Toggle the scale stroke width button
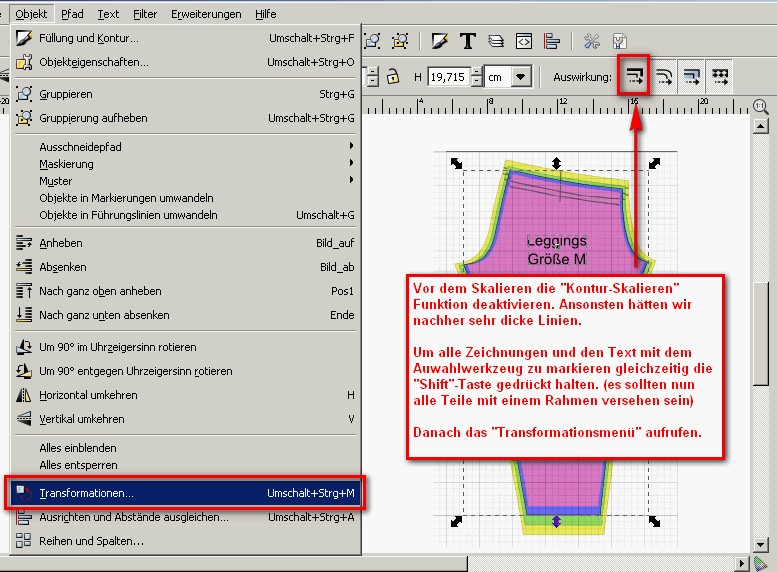 pyautogui.click(x=634, y=76)
